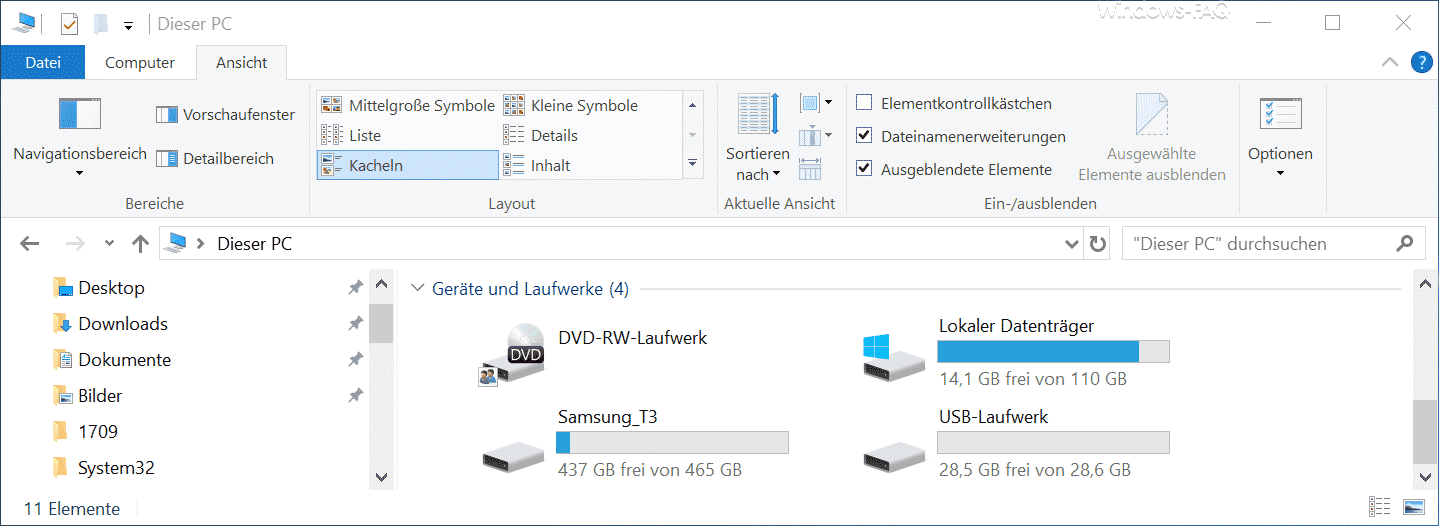Toggle the Detailbereich pane
This screenshot has width=1439, height=526.
point(214,158)
